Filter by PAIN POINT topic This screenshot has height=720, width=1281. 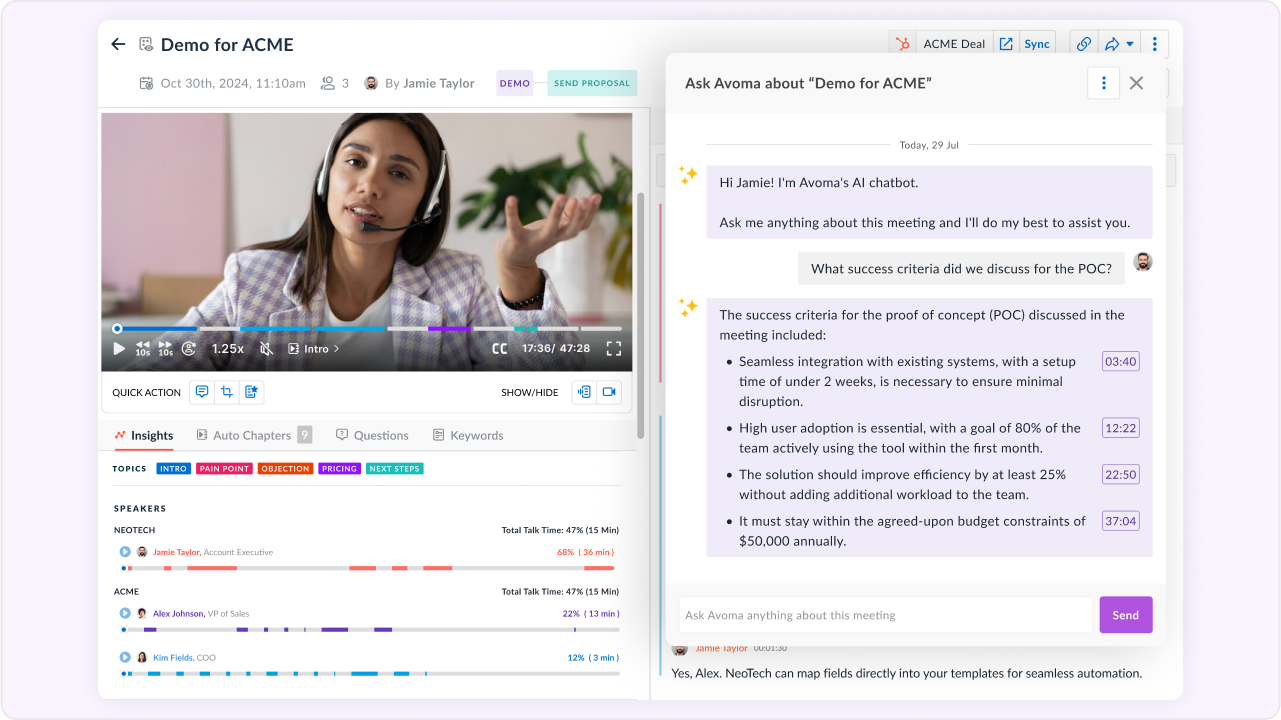pyautogui.click(x=224, y=468)
